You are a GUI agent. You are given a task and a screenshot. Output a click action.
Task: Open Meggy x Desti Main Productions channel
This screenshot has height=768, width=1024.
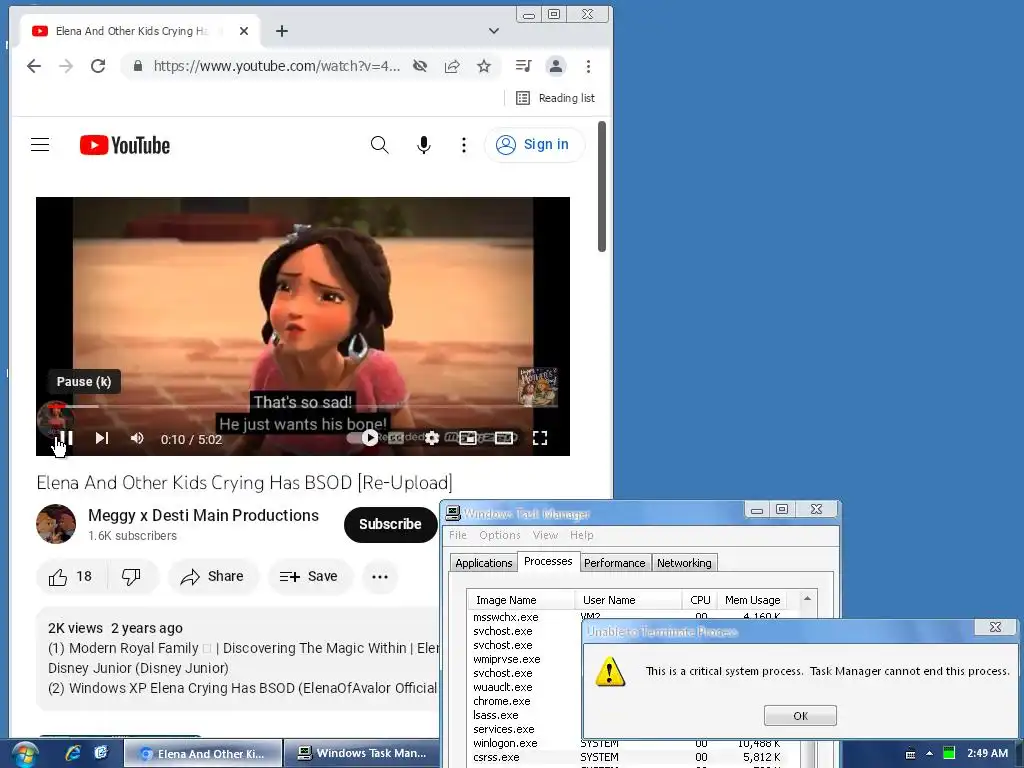(x=203, y=515)
